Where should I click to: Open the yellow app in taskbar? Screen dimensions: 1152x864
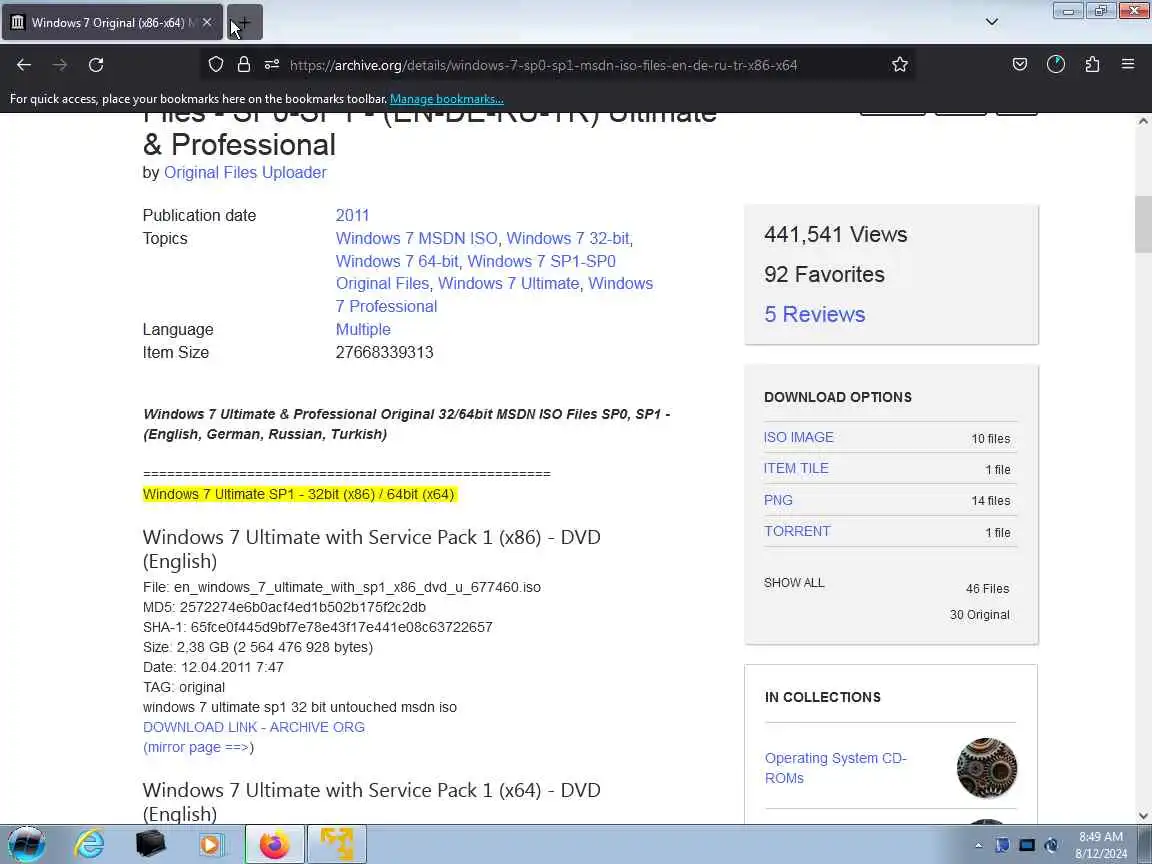click(x=336, y=843)
